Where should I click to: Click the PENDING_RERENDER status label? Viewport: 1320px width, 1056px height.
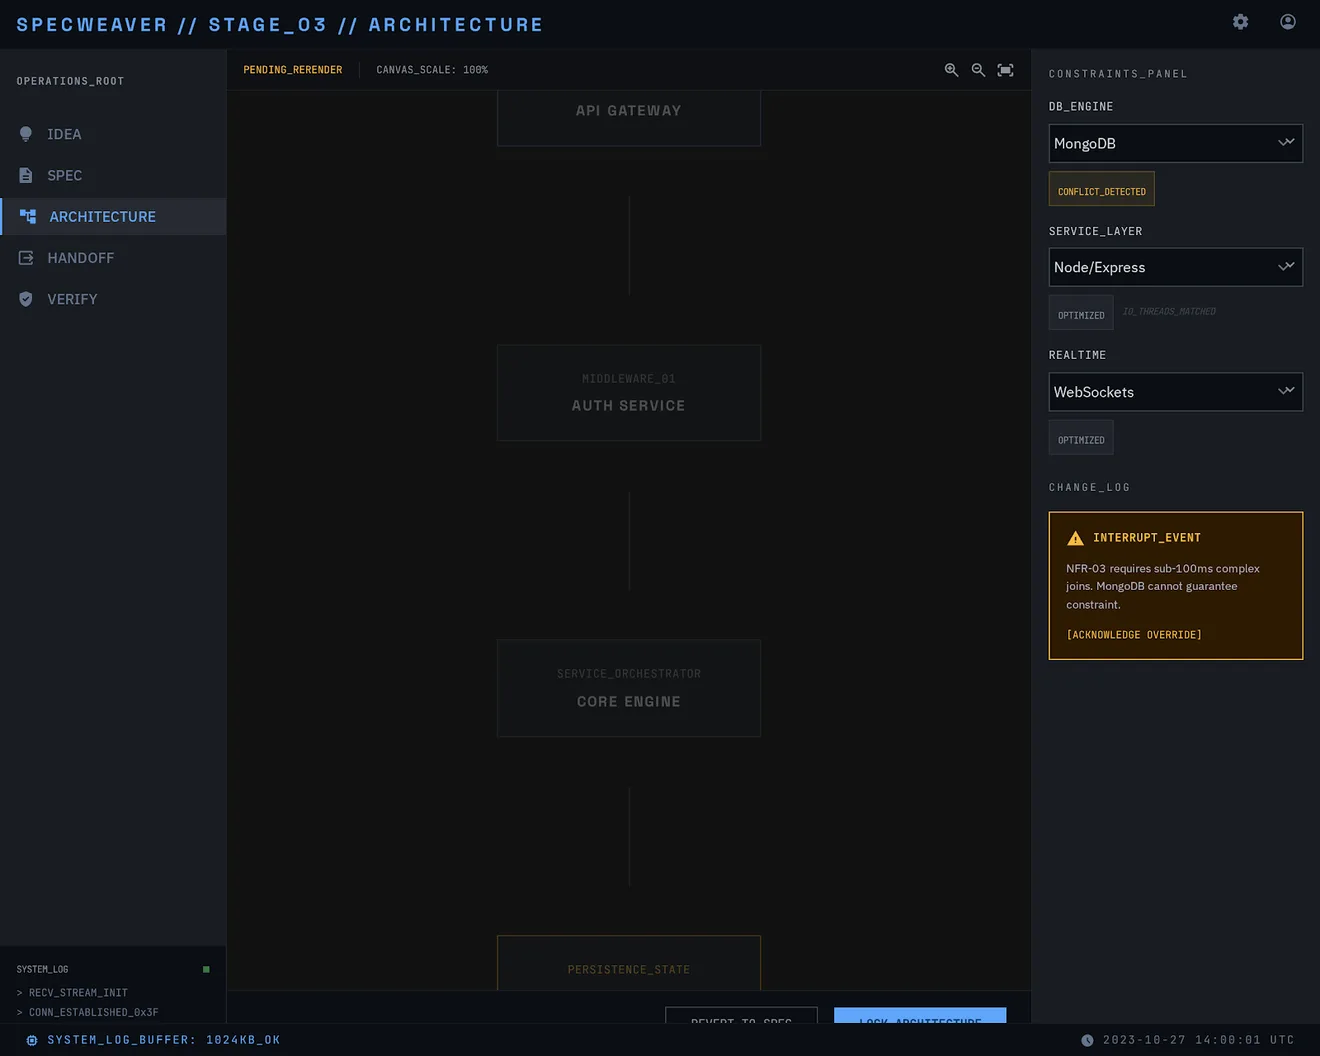coord(293,70)
